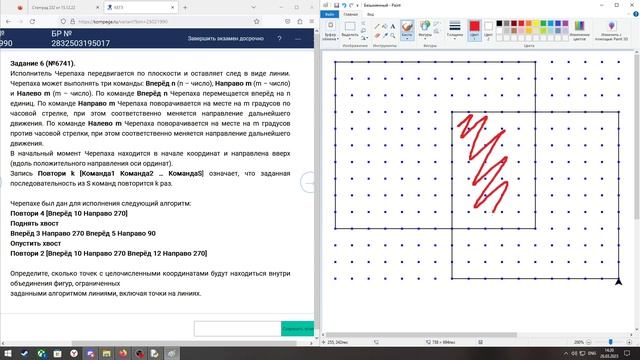Click Edit with Paint 3D button
Screen dimensions: 640x360
[x=611, y=30]
